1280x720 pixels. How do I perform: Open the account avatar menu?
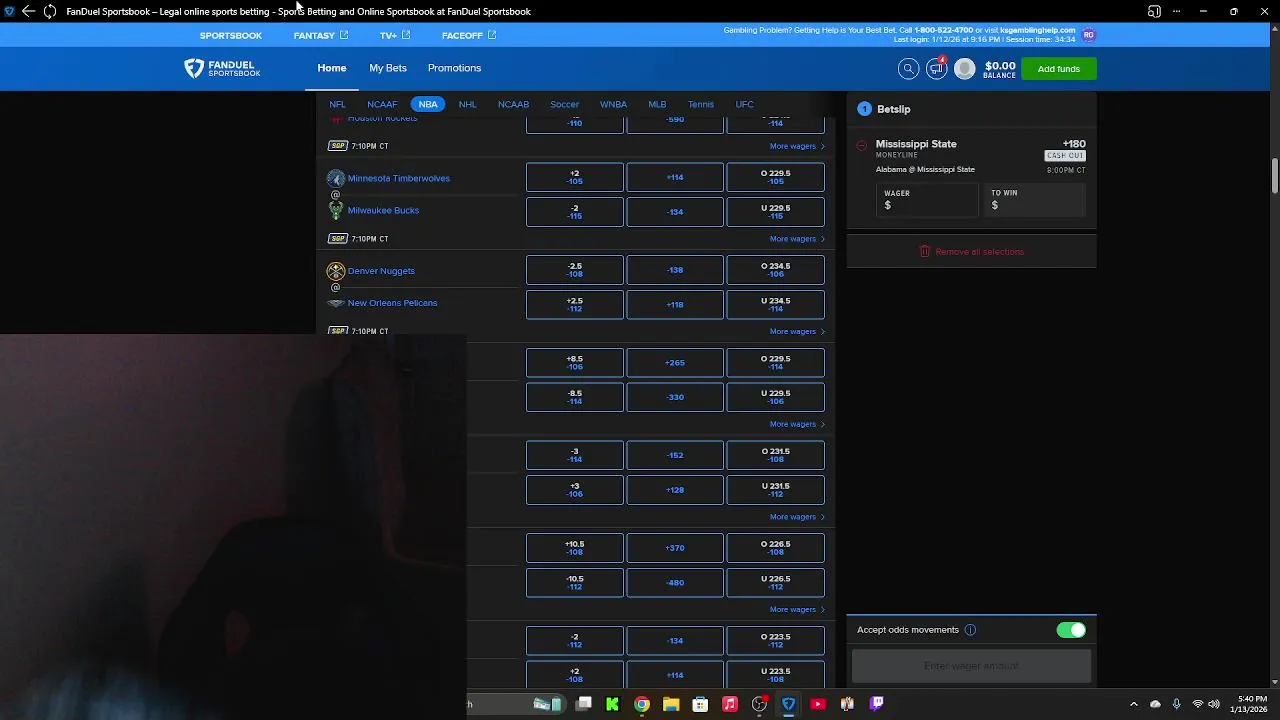964,68
